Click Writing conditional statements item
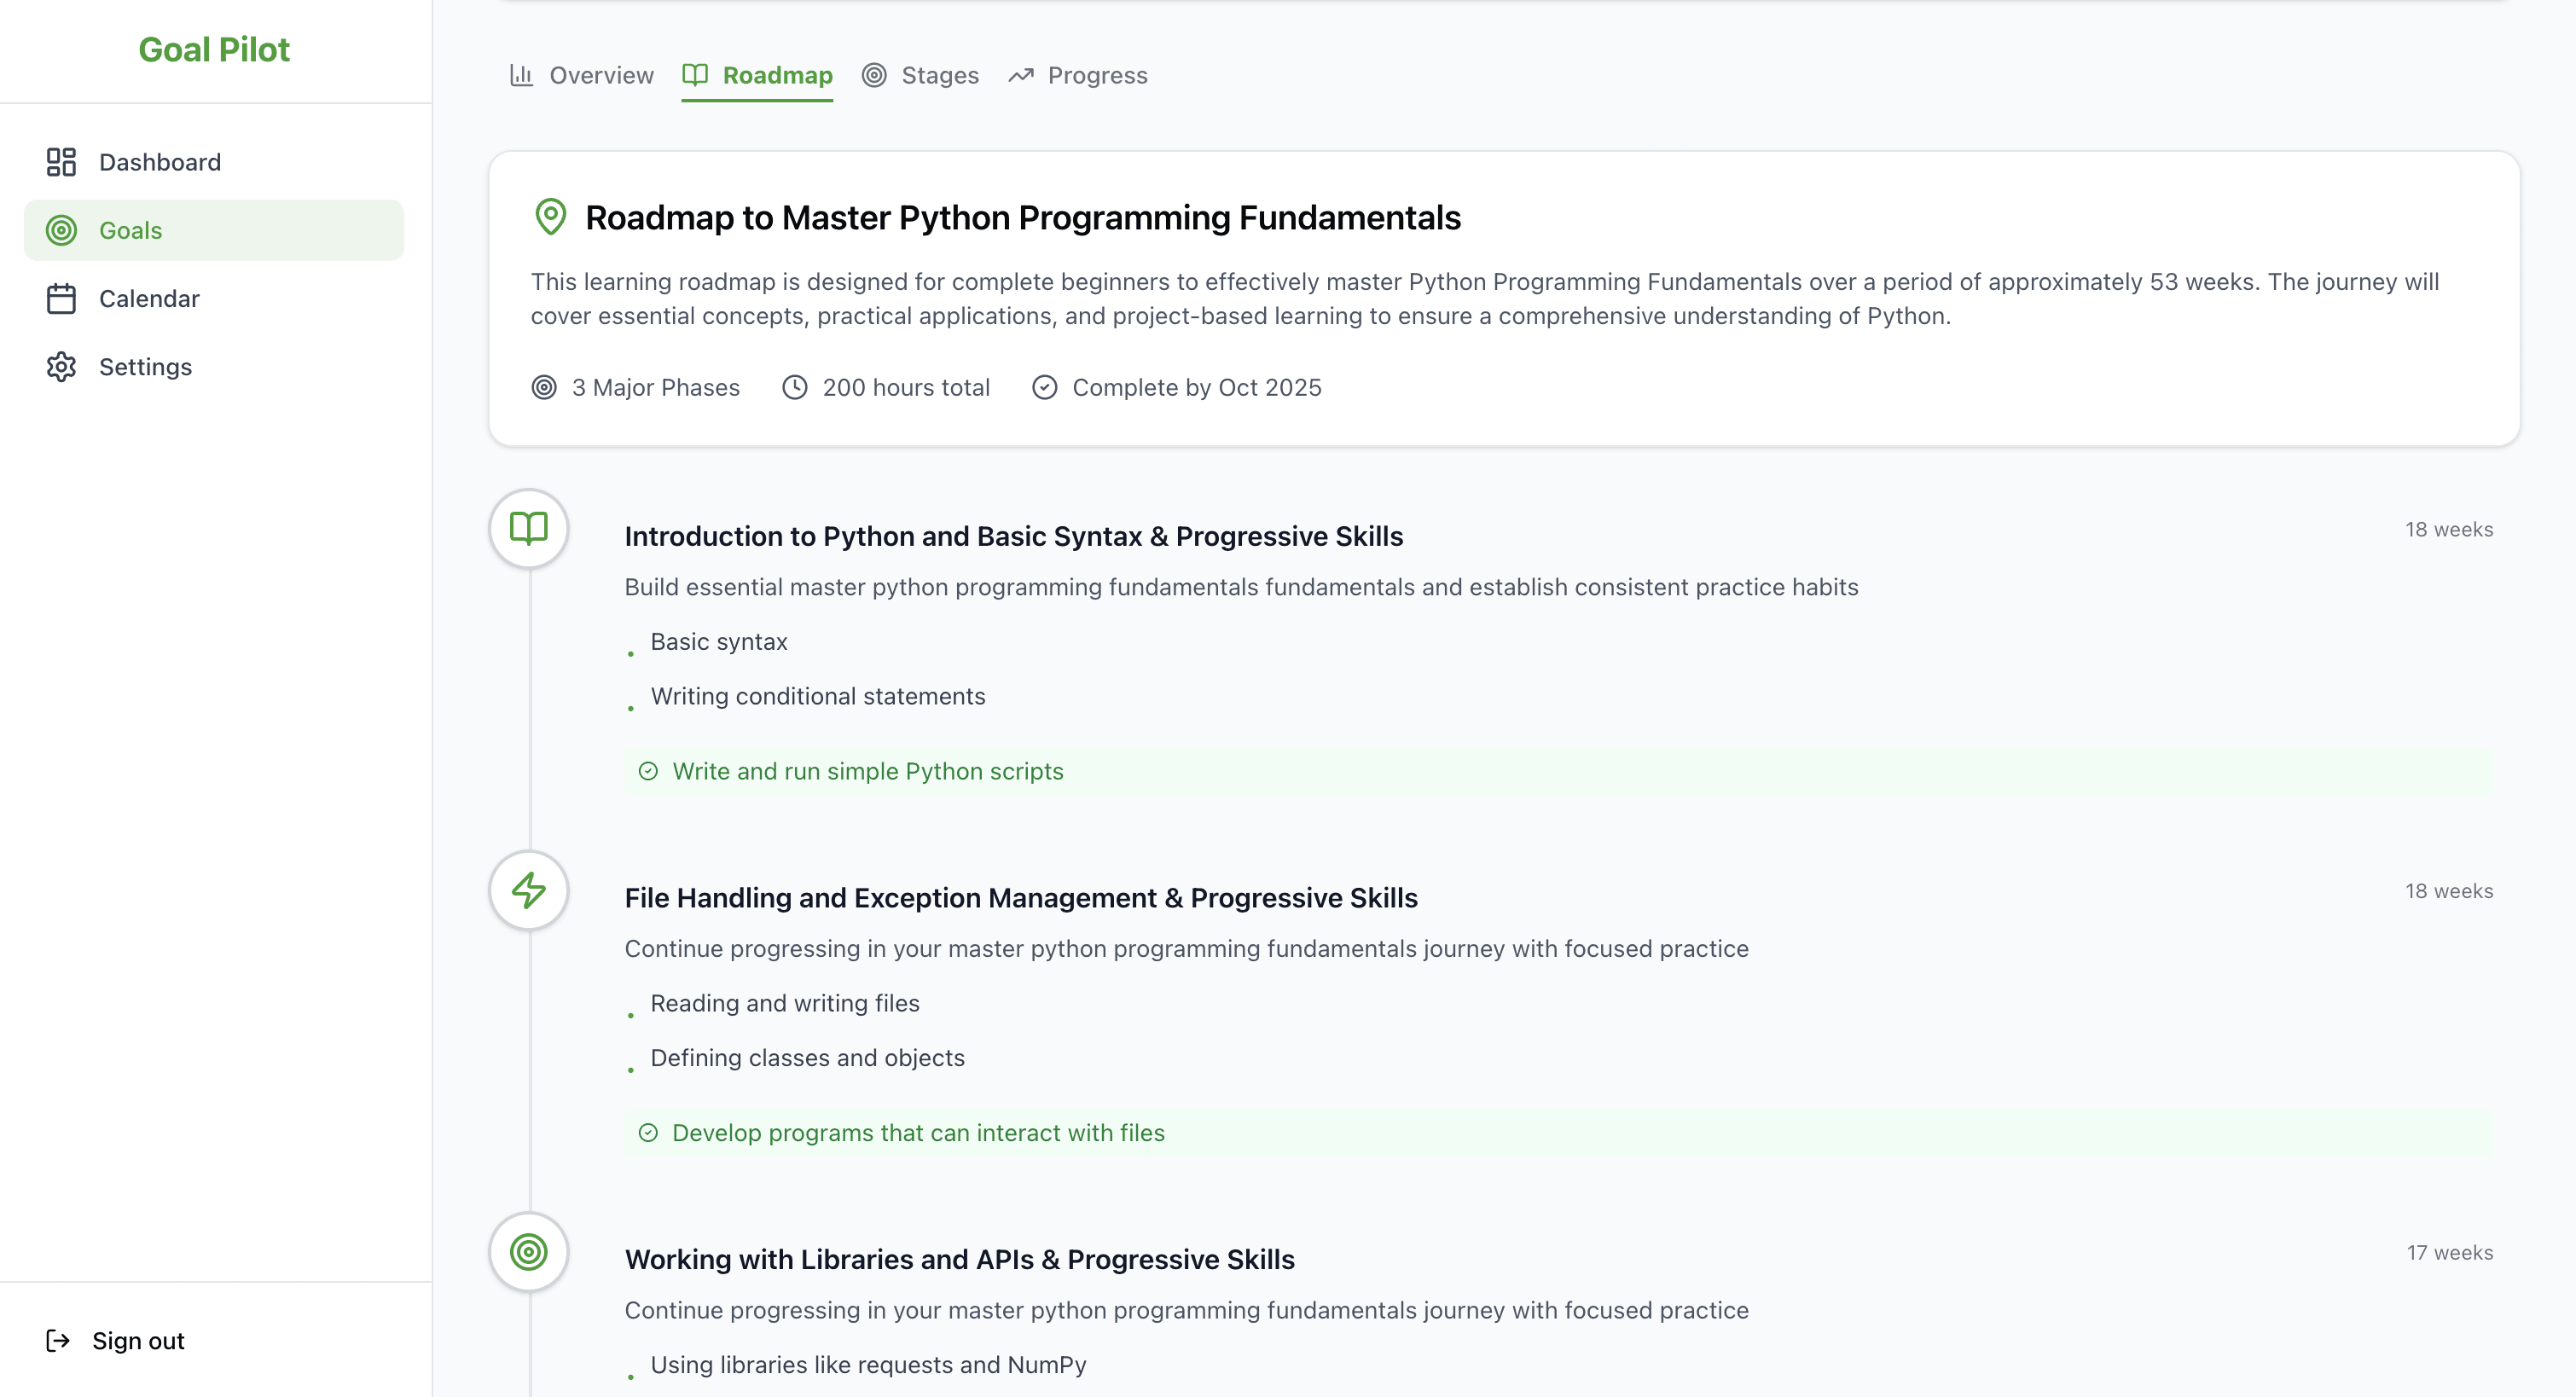The height and width of the screenshot is (1397, 2576). 818,696
